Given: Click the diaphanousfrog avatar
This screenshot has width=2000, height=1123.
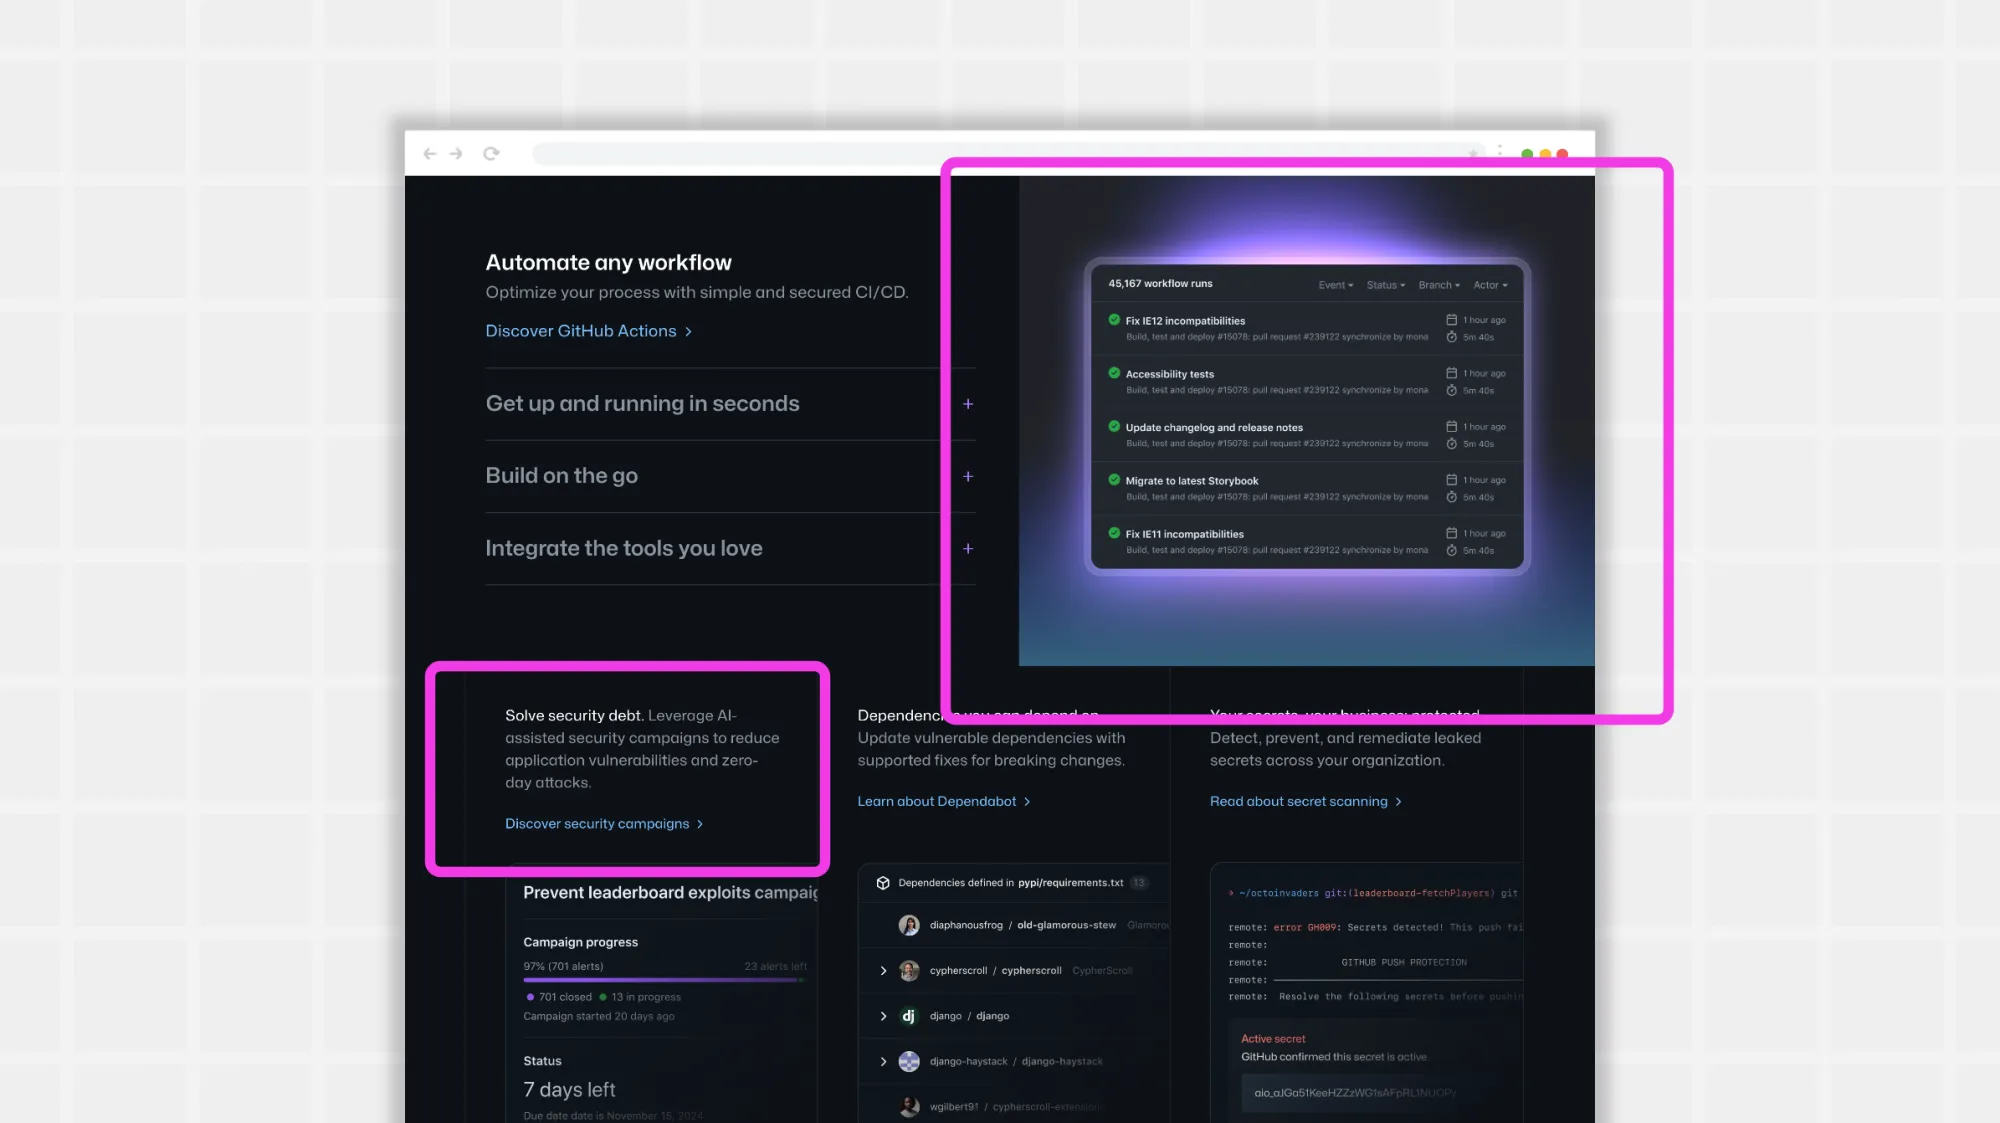Looking at the screenshot, I should pos(909,925).
